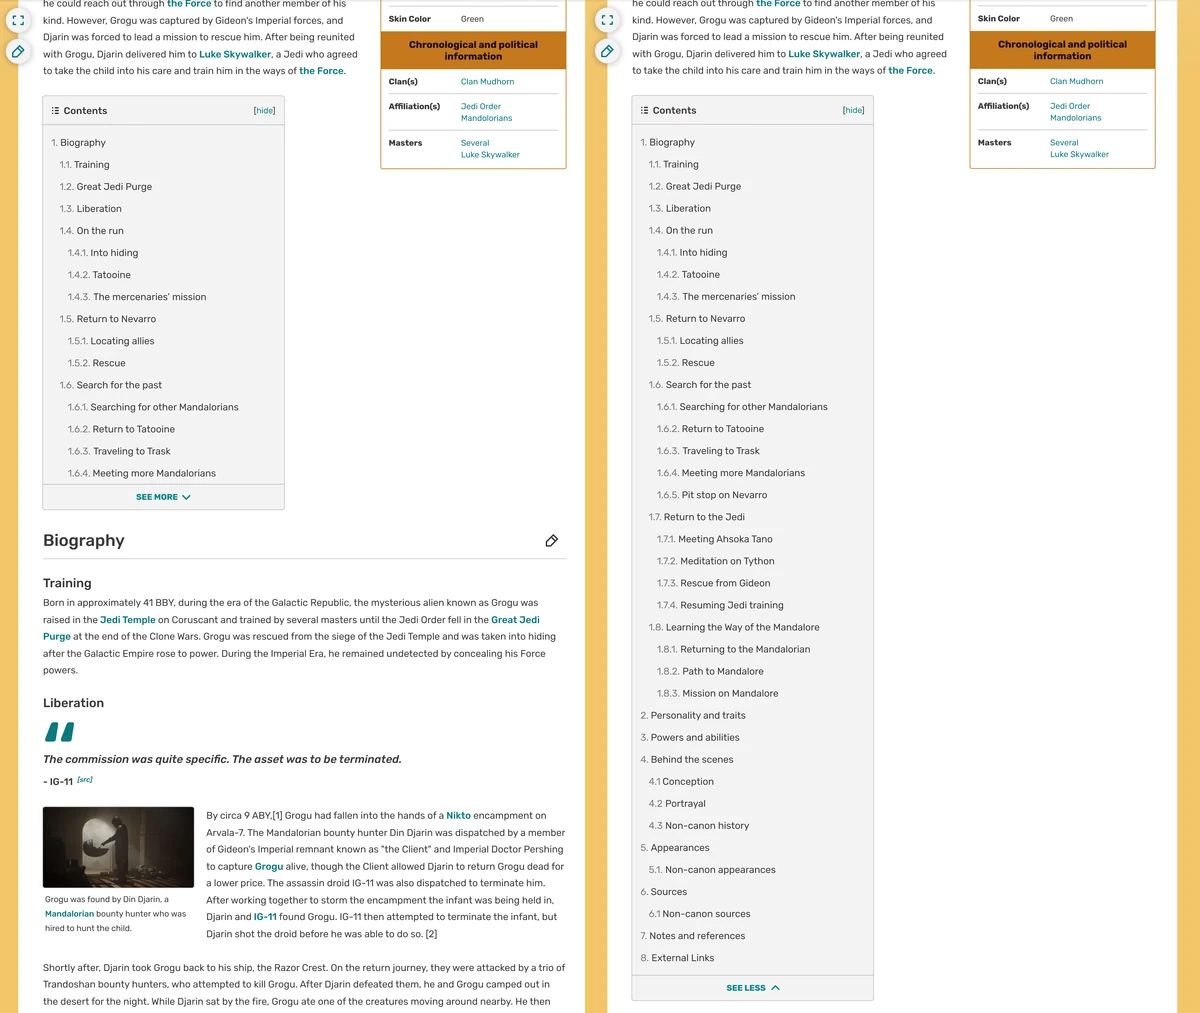The width and height of the screenshot is (1200, 1013).
Task: Open the IG-11 article link
Action: tap(264, 916)
